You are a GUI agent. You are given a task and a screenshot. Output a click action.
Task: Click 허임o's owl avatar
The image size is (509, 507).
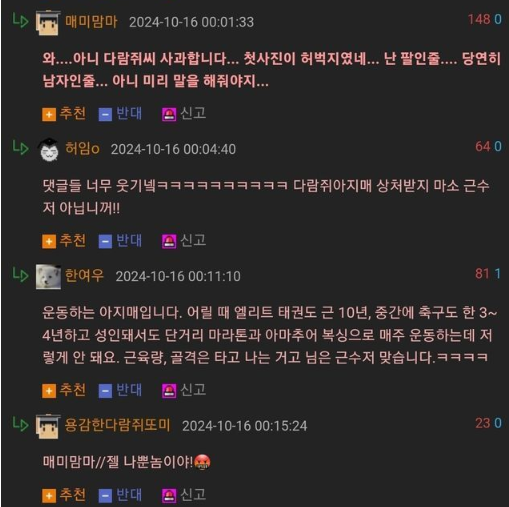coord(49,150)
